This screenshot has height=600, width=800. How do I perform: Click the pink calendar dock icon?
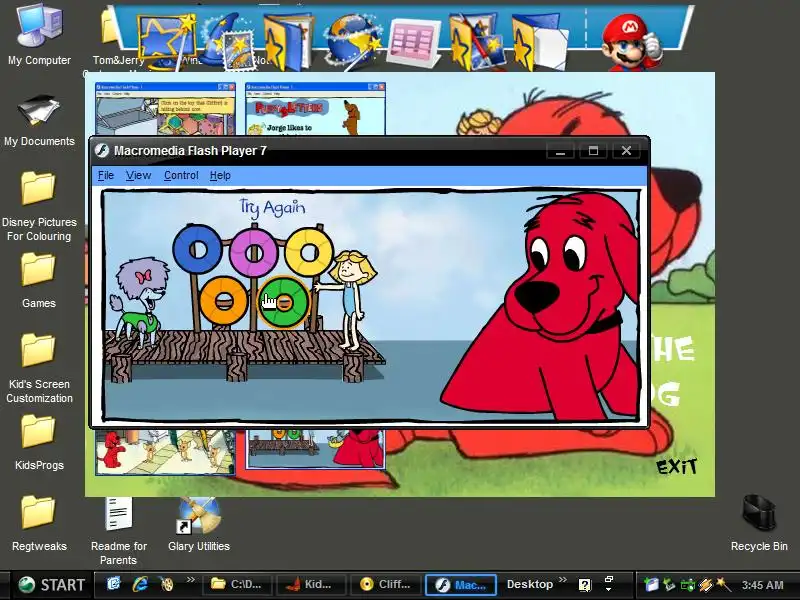click(414, 43)
